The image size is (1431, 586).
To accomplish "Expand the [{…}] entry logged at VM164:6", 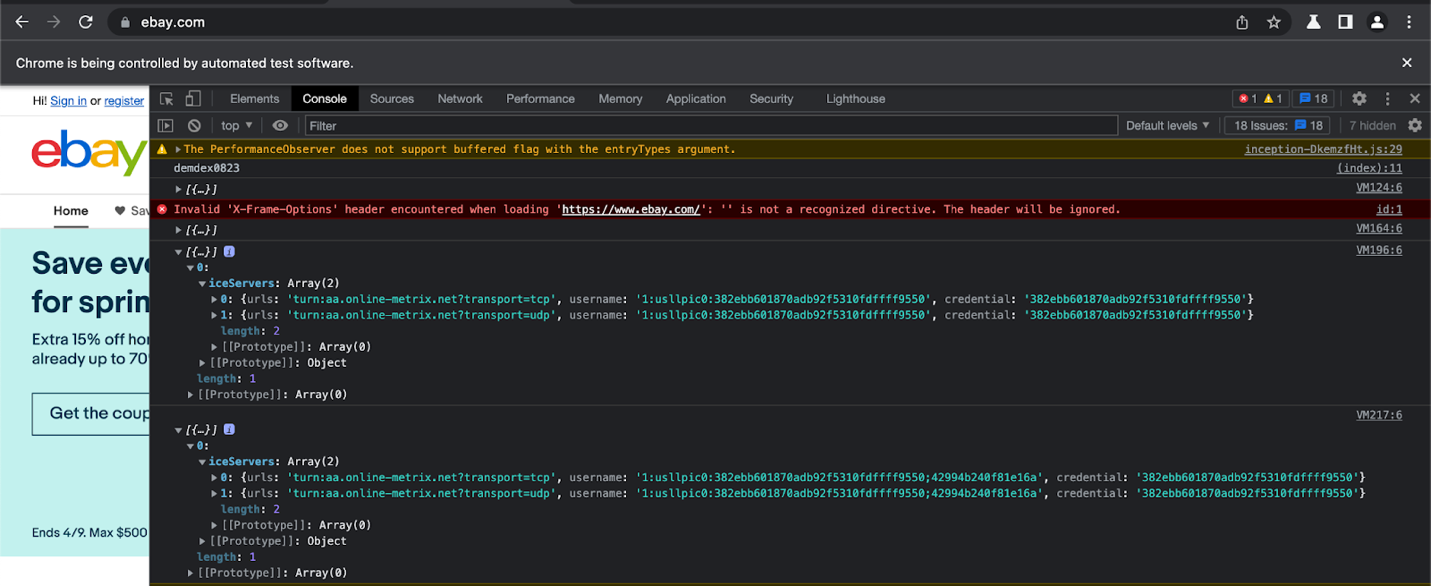I will [179, 230].
